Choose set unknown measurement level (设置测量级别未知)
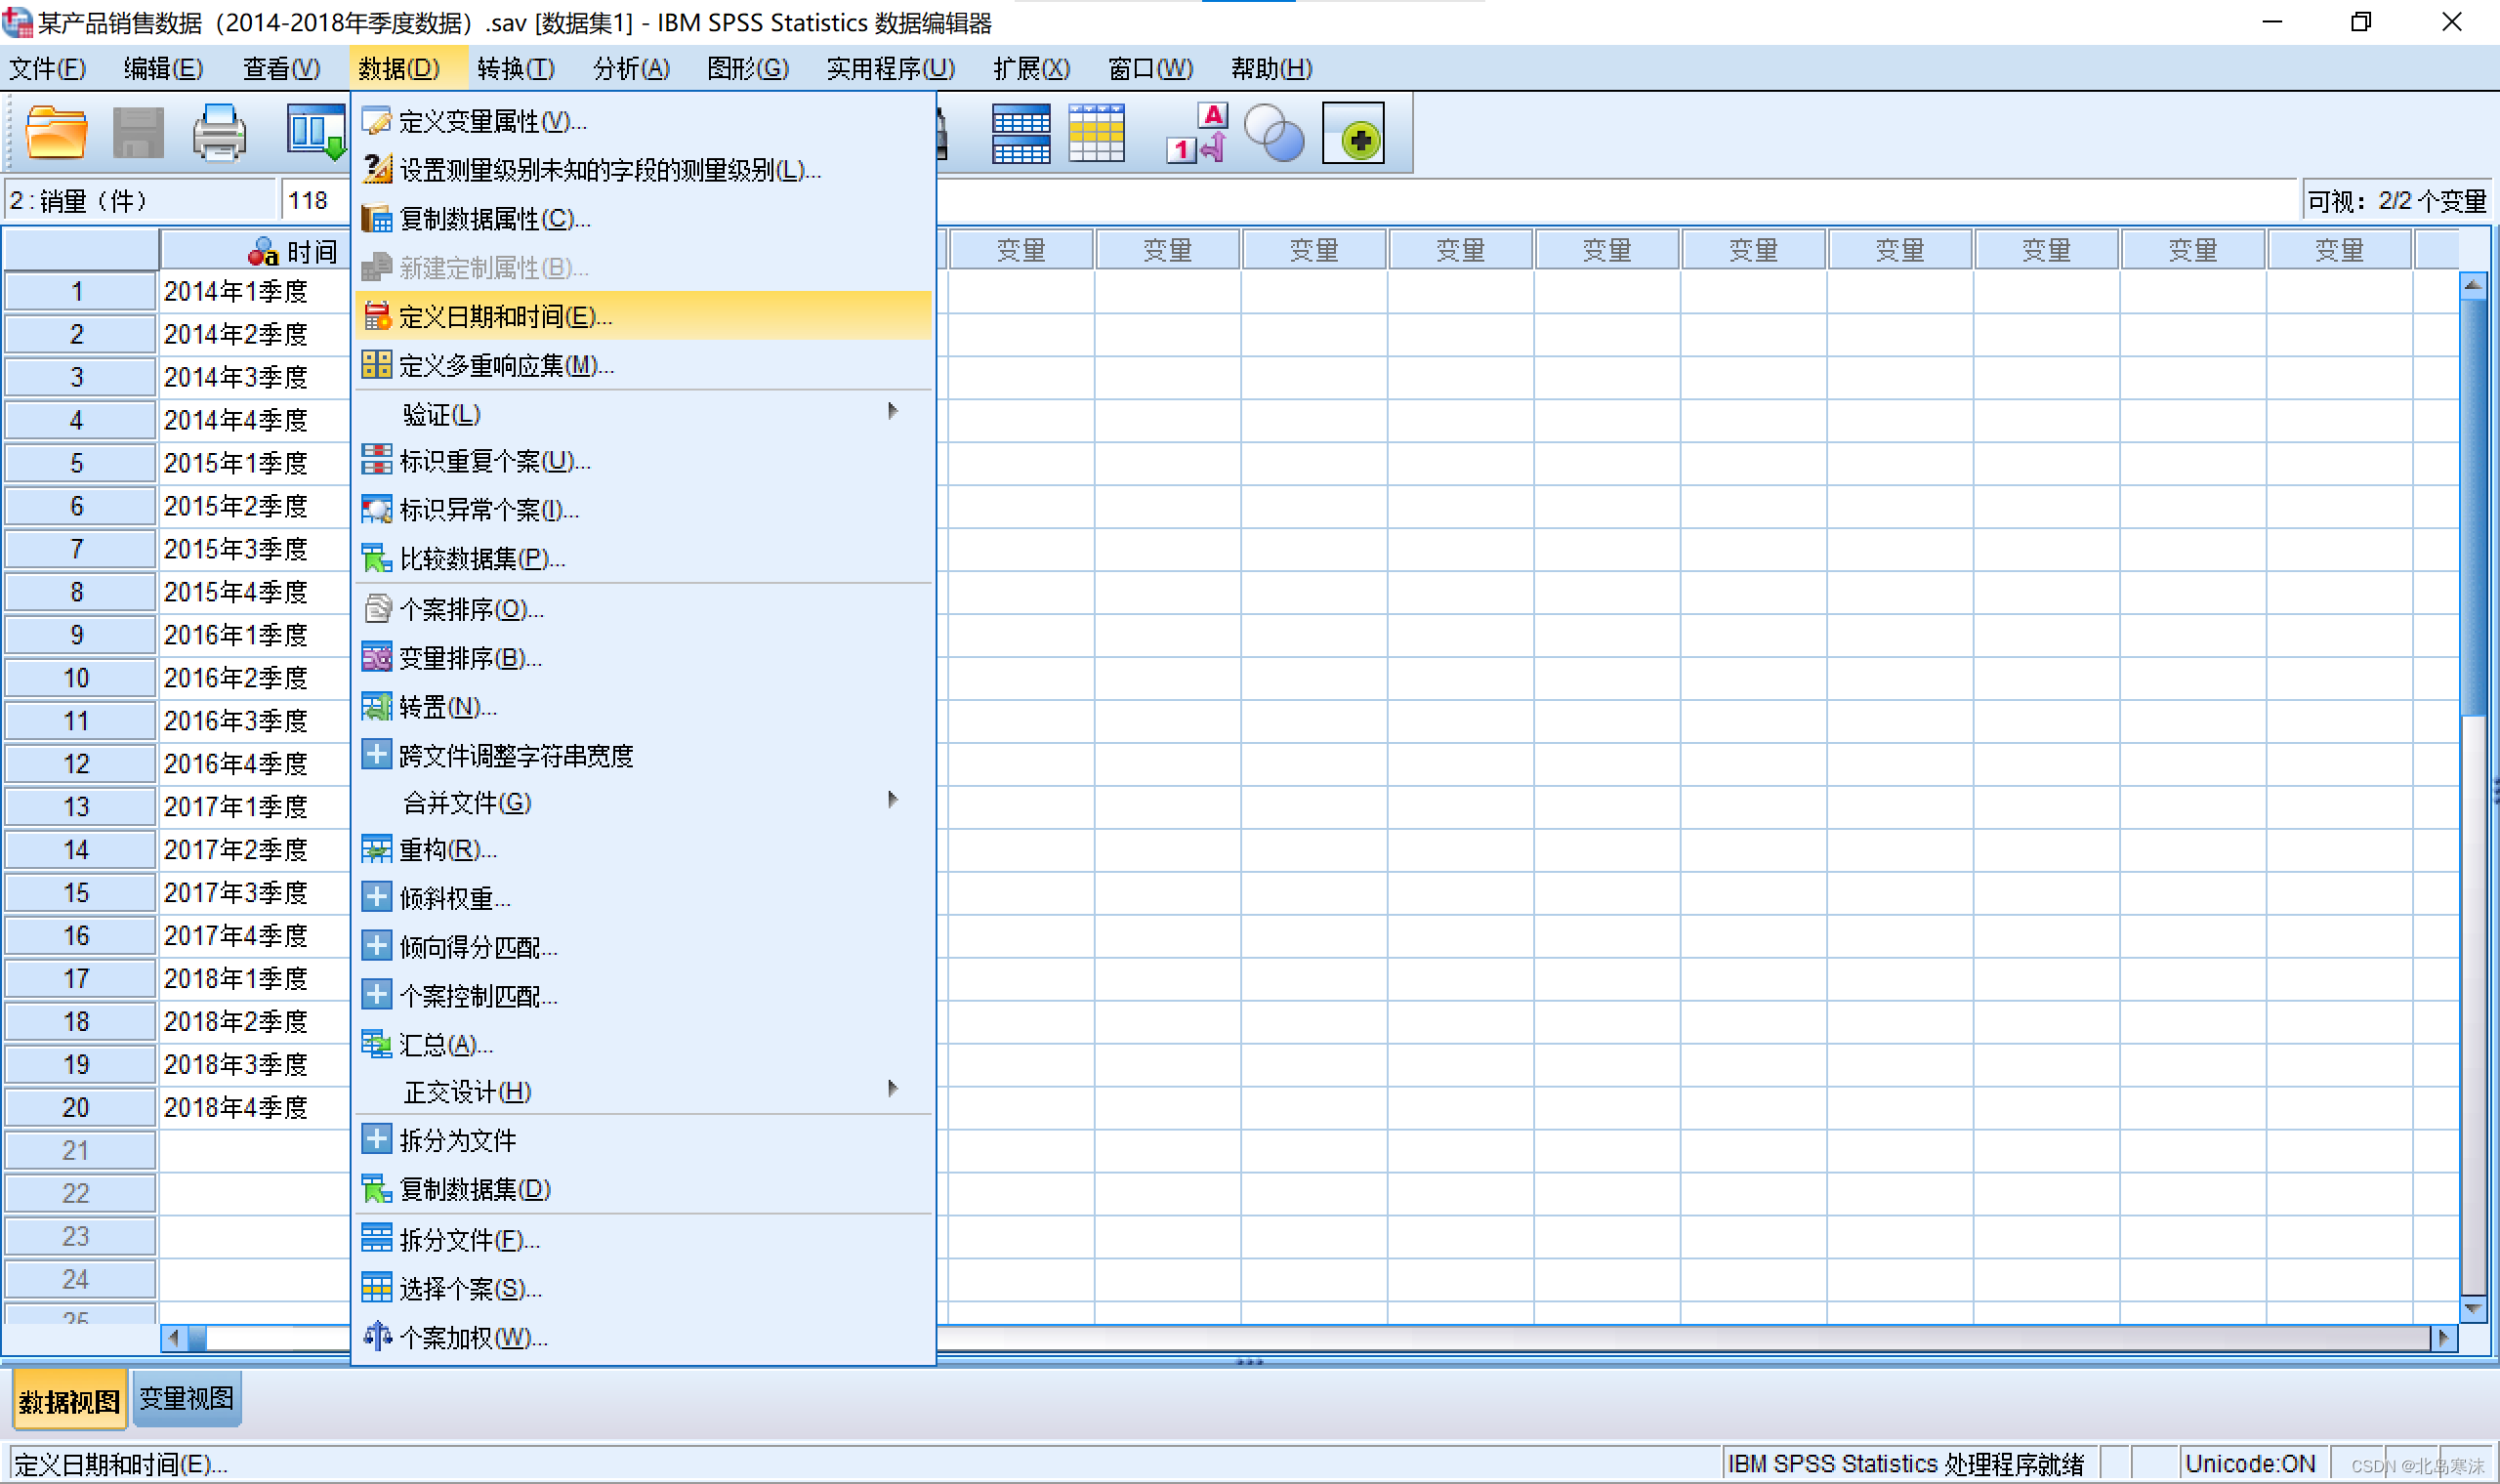2500x1484 pixels. coord(644,170)
